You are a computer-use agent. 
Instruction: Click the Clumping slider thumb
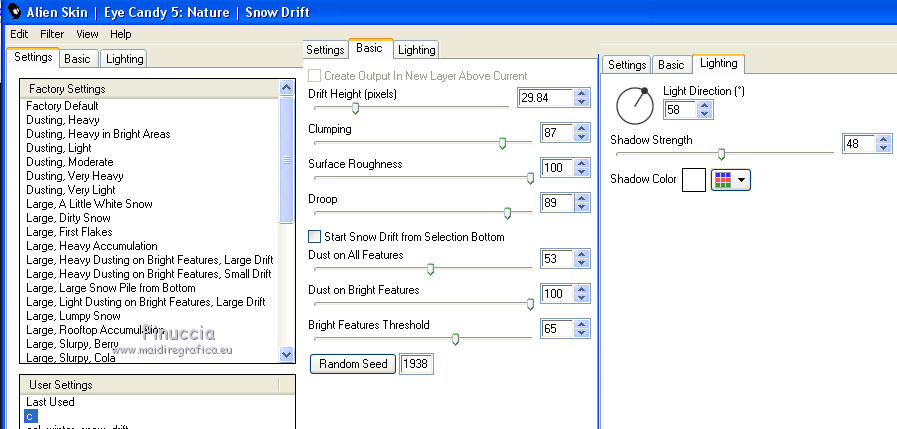(x=502, y=143)
